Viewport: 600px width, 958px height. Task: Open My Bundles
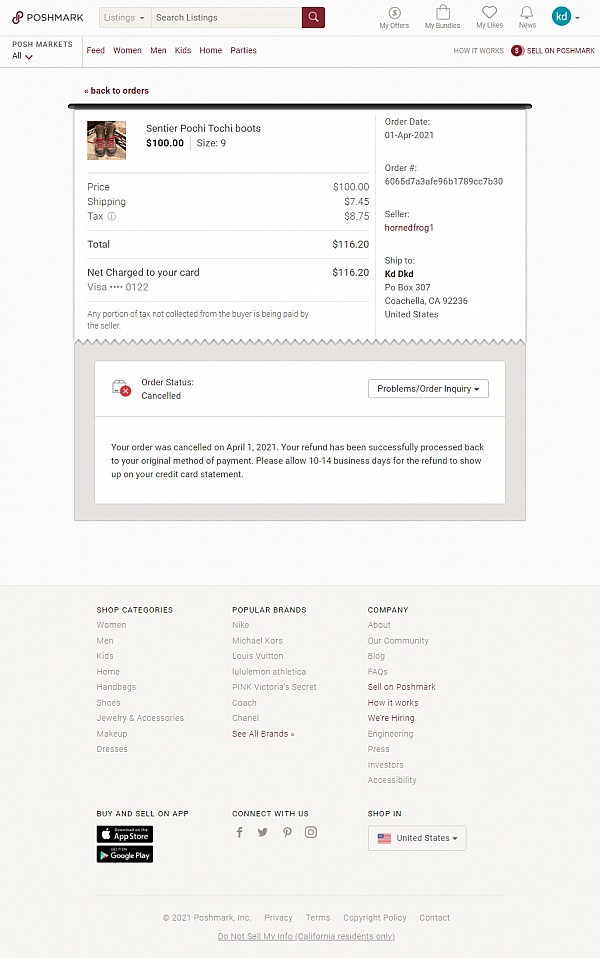442,17
